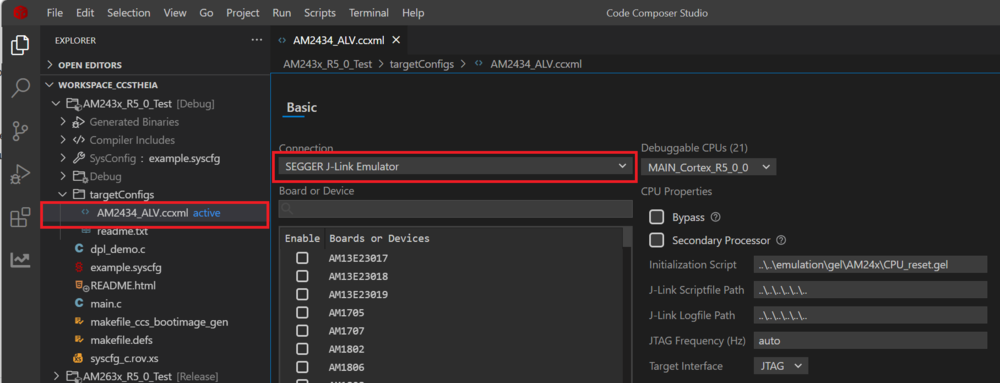Open the Explorer more actions ellipsis
The width and height of the screenshot is (1000, 383).
click(x=256, y=40)
